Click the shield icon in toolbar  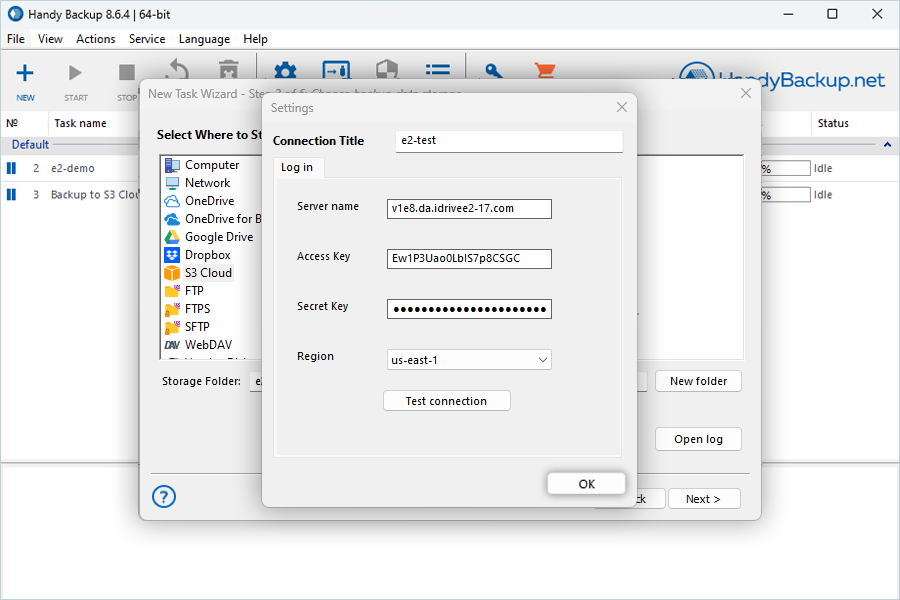(387, 69)
